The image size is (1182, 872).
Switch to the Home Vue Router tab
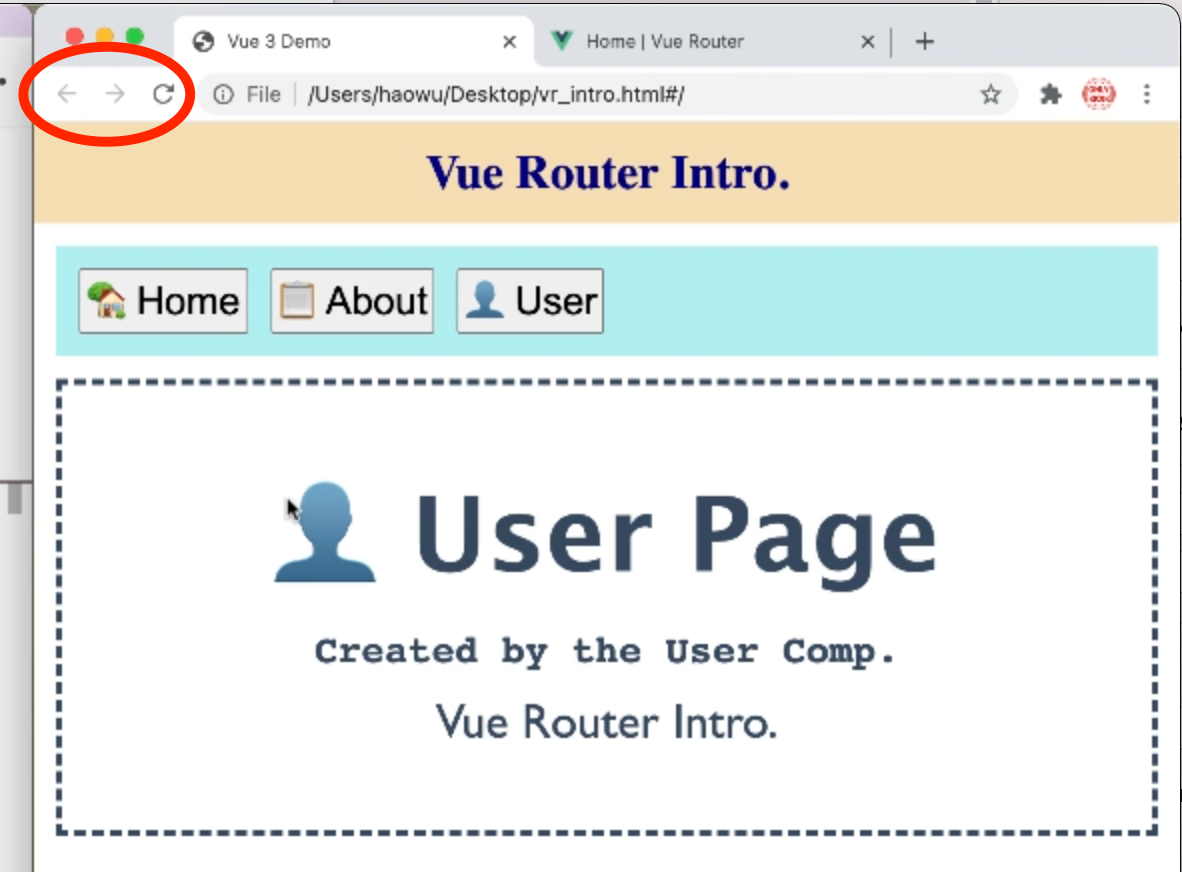pyautogui.click(x=650, y=41)
